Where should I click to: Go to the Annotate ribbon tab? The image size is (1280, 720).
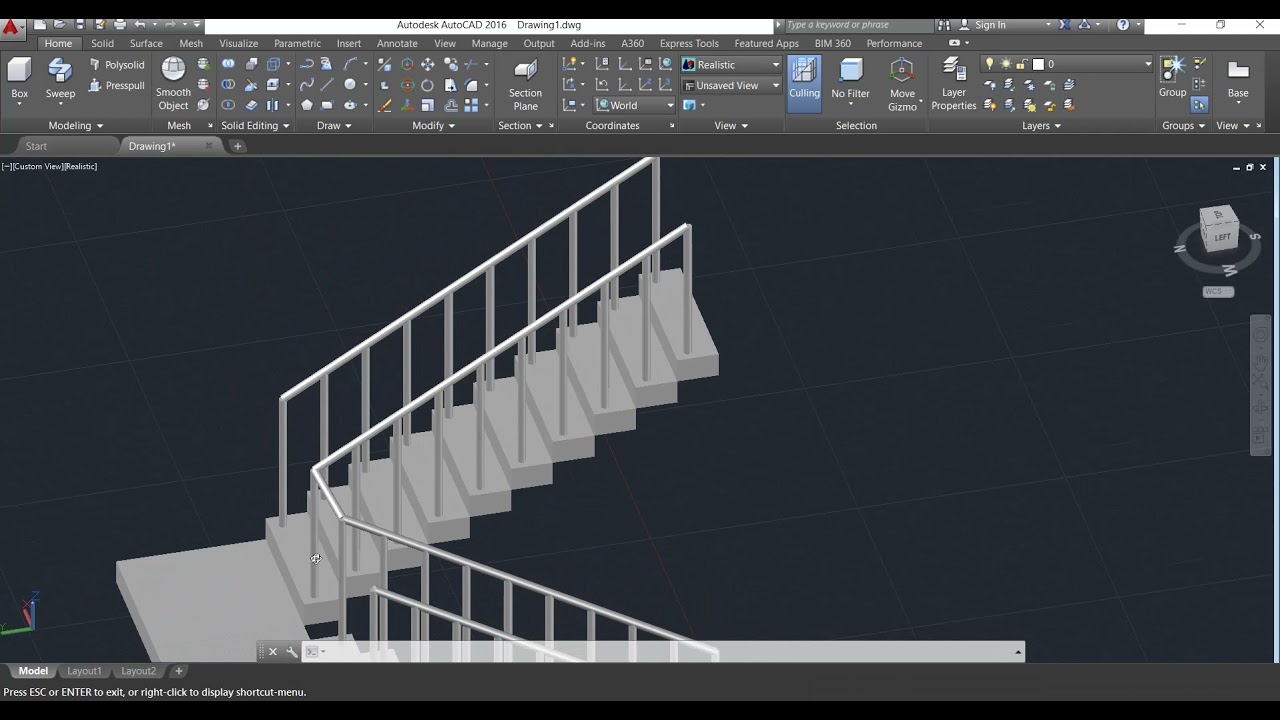click(397, 43)
